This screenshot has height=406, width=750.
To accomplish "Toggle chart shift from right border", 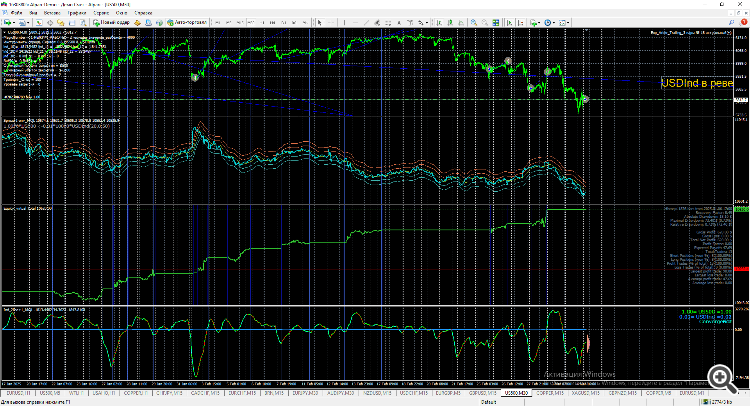I will click(520, 22).
